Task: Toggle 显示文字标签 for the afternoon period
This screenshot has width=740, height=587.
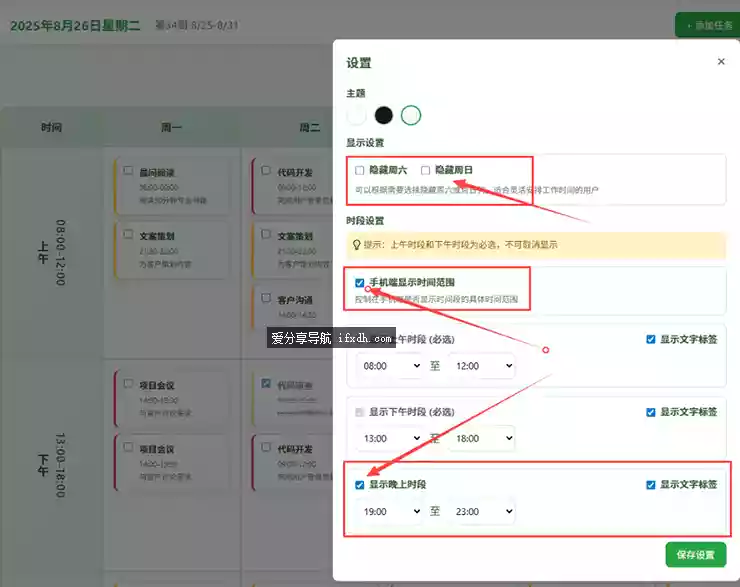Action: coord(650,412)
